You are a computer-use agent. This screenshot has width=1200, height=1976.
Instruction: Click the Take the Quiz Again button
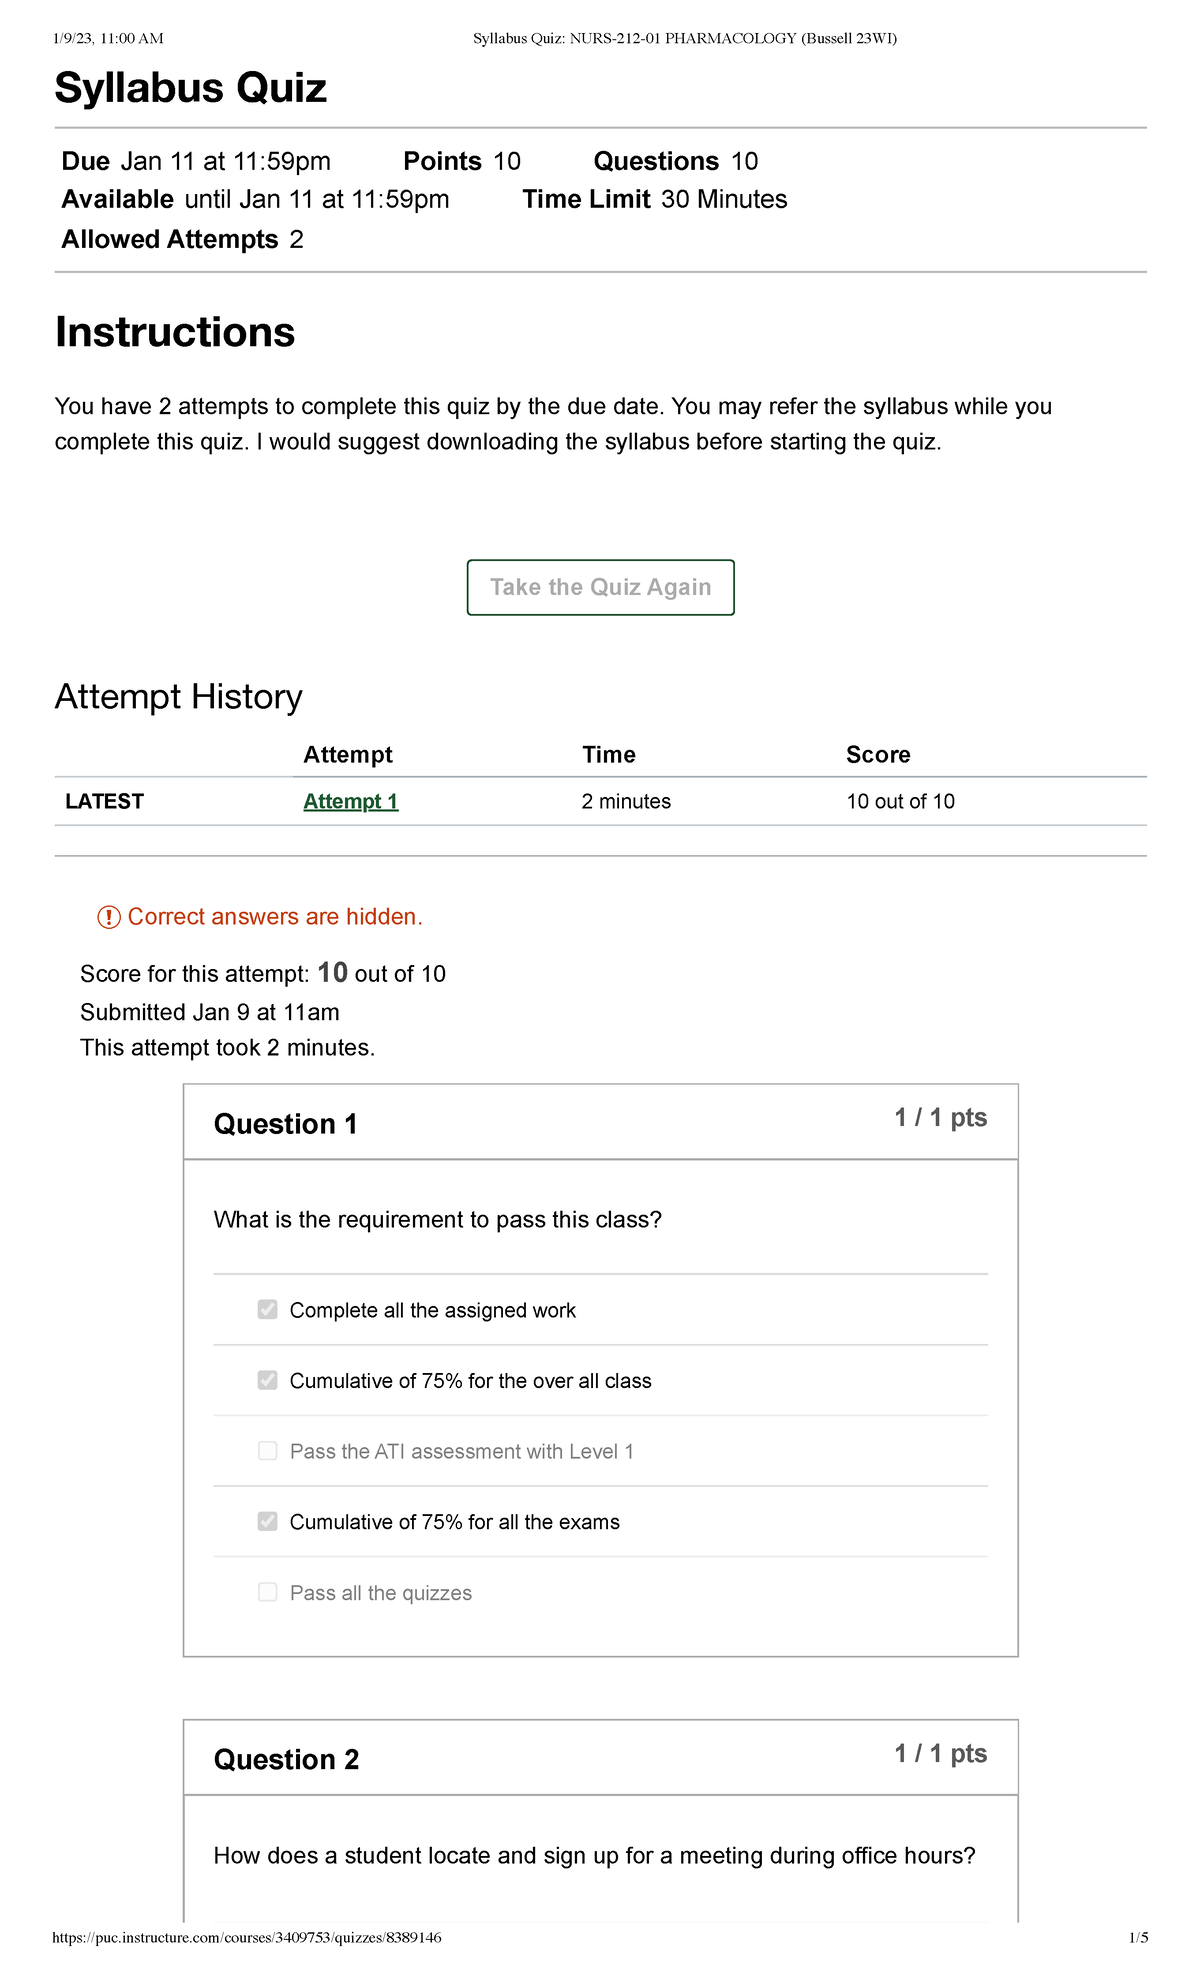[x=600, y=587]
